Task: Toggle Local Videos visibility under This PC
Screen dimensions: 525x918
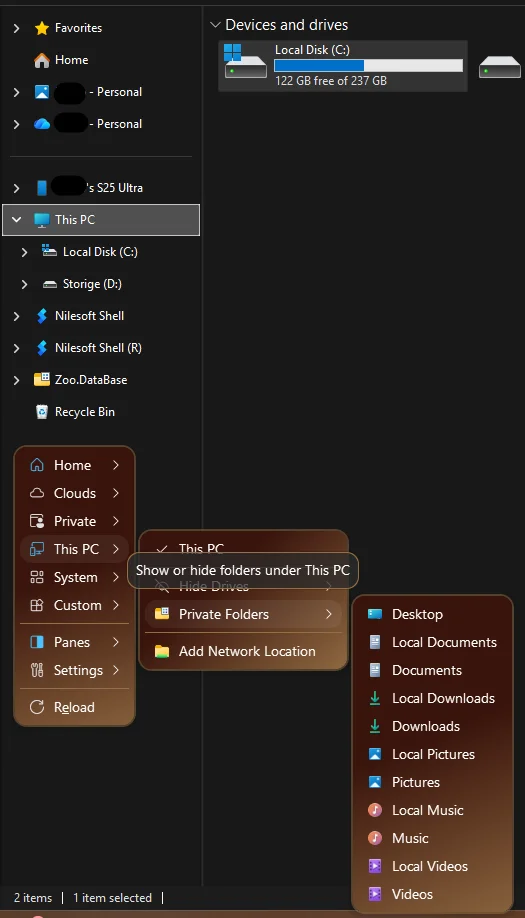Action: pyautogui.click(x=433, y=866)
